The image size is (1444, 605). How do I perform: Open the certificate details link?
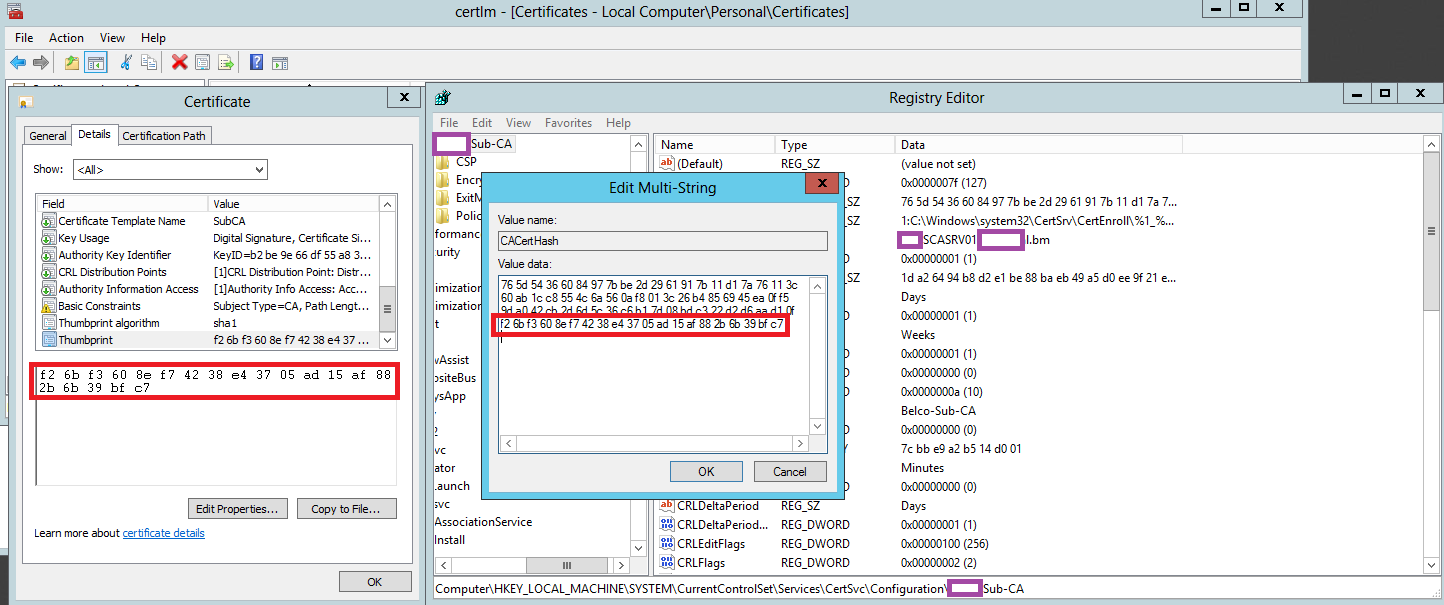[x=163, y=533]
